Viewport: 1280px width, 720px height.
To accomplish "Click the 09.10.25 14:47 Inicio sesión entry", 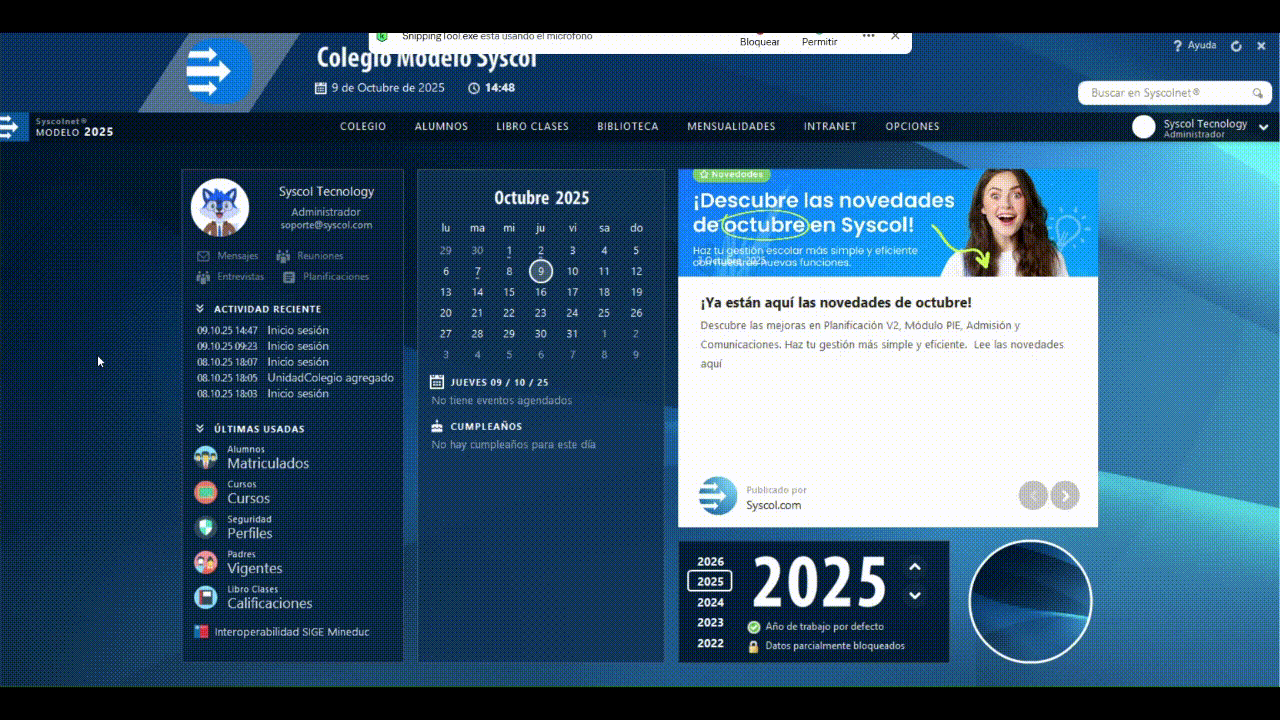I will 263,330.
